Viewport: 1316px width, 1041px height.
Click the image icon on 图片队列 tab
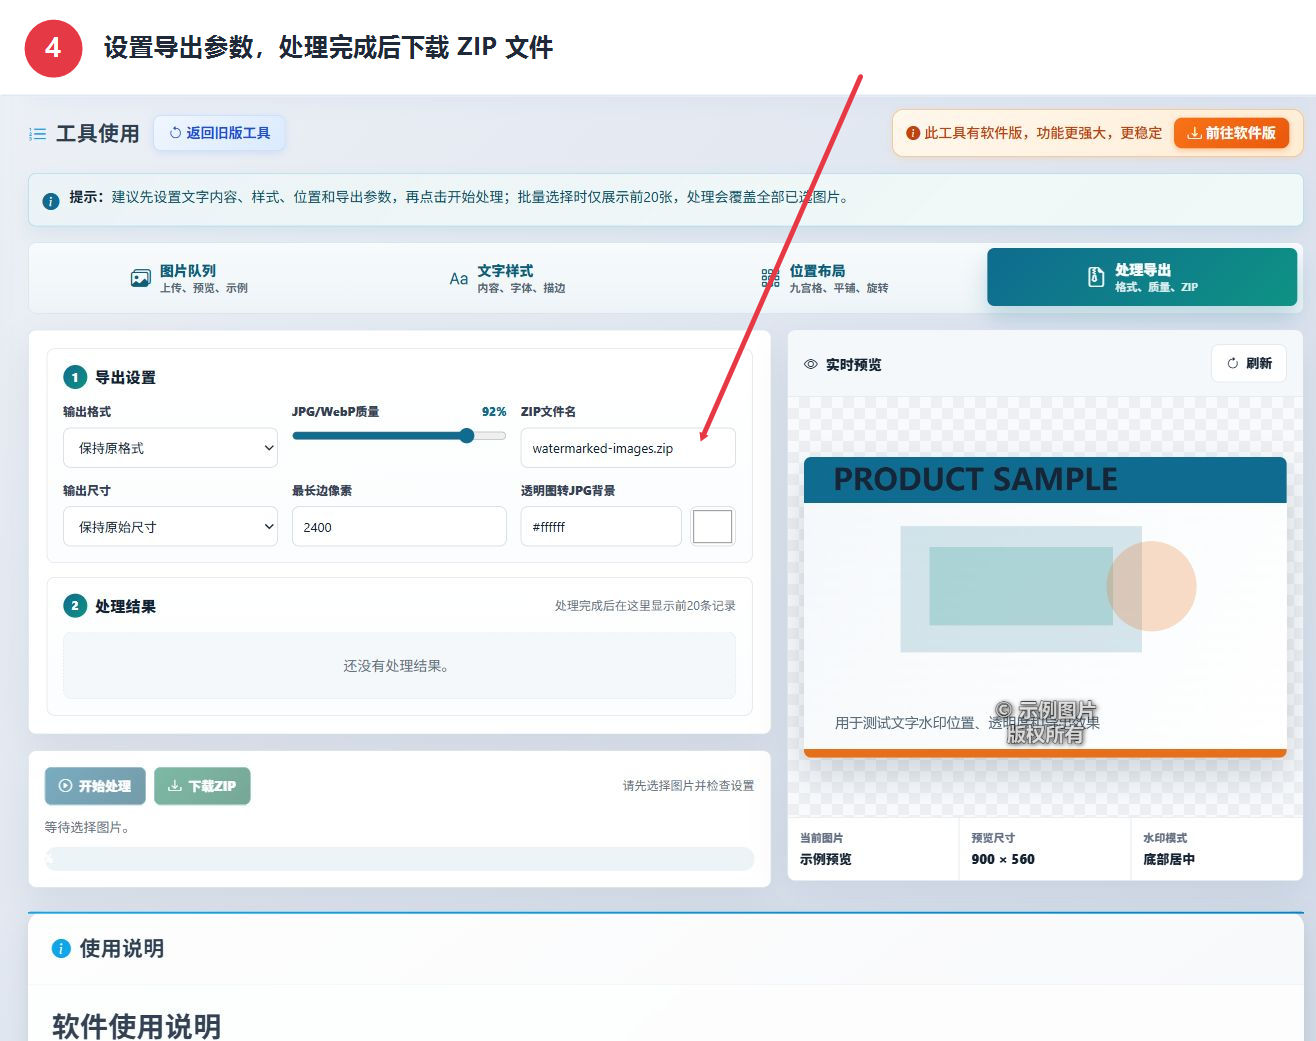coord(141,278)
